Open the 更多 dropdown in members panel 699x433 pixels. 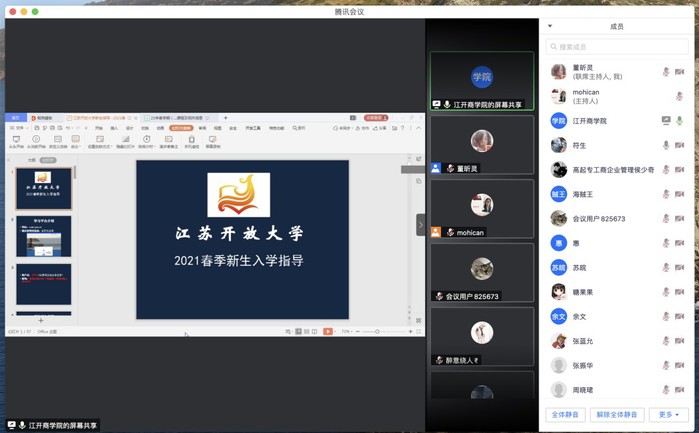pos(669,415)
